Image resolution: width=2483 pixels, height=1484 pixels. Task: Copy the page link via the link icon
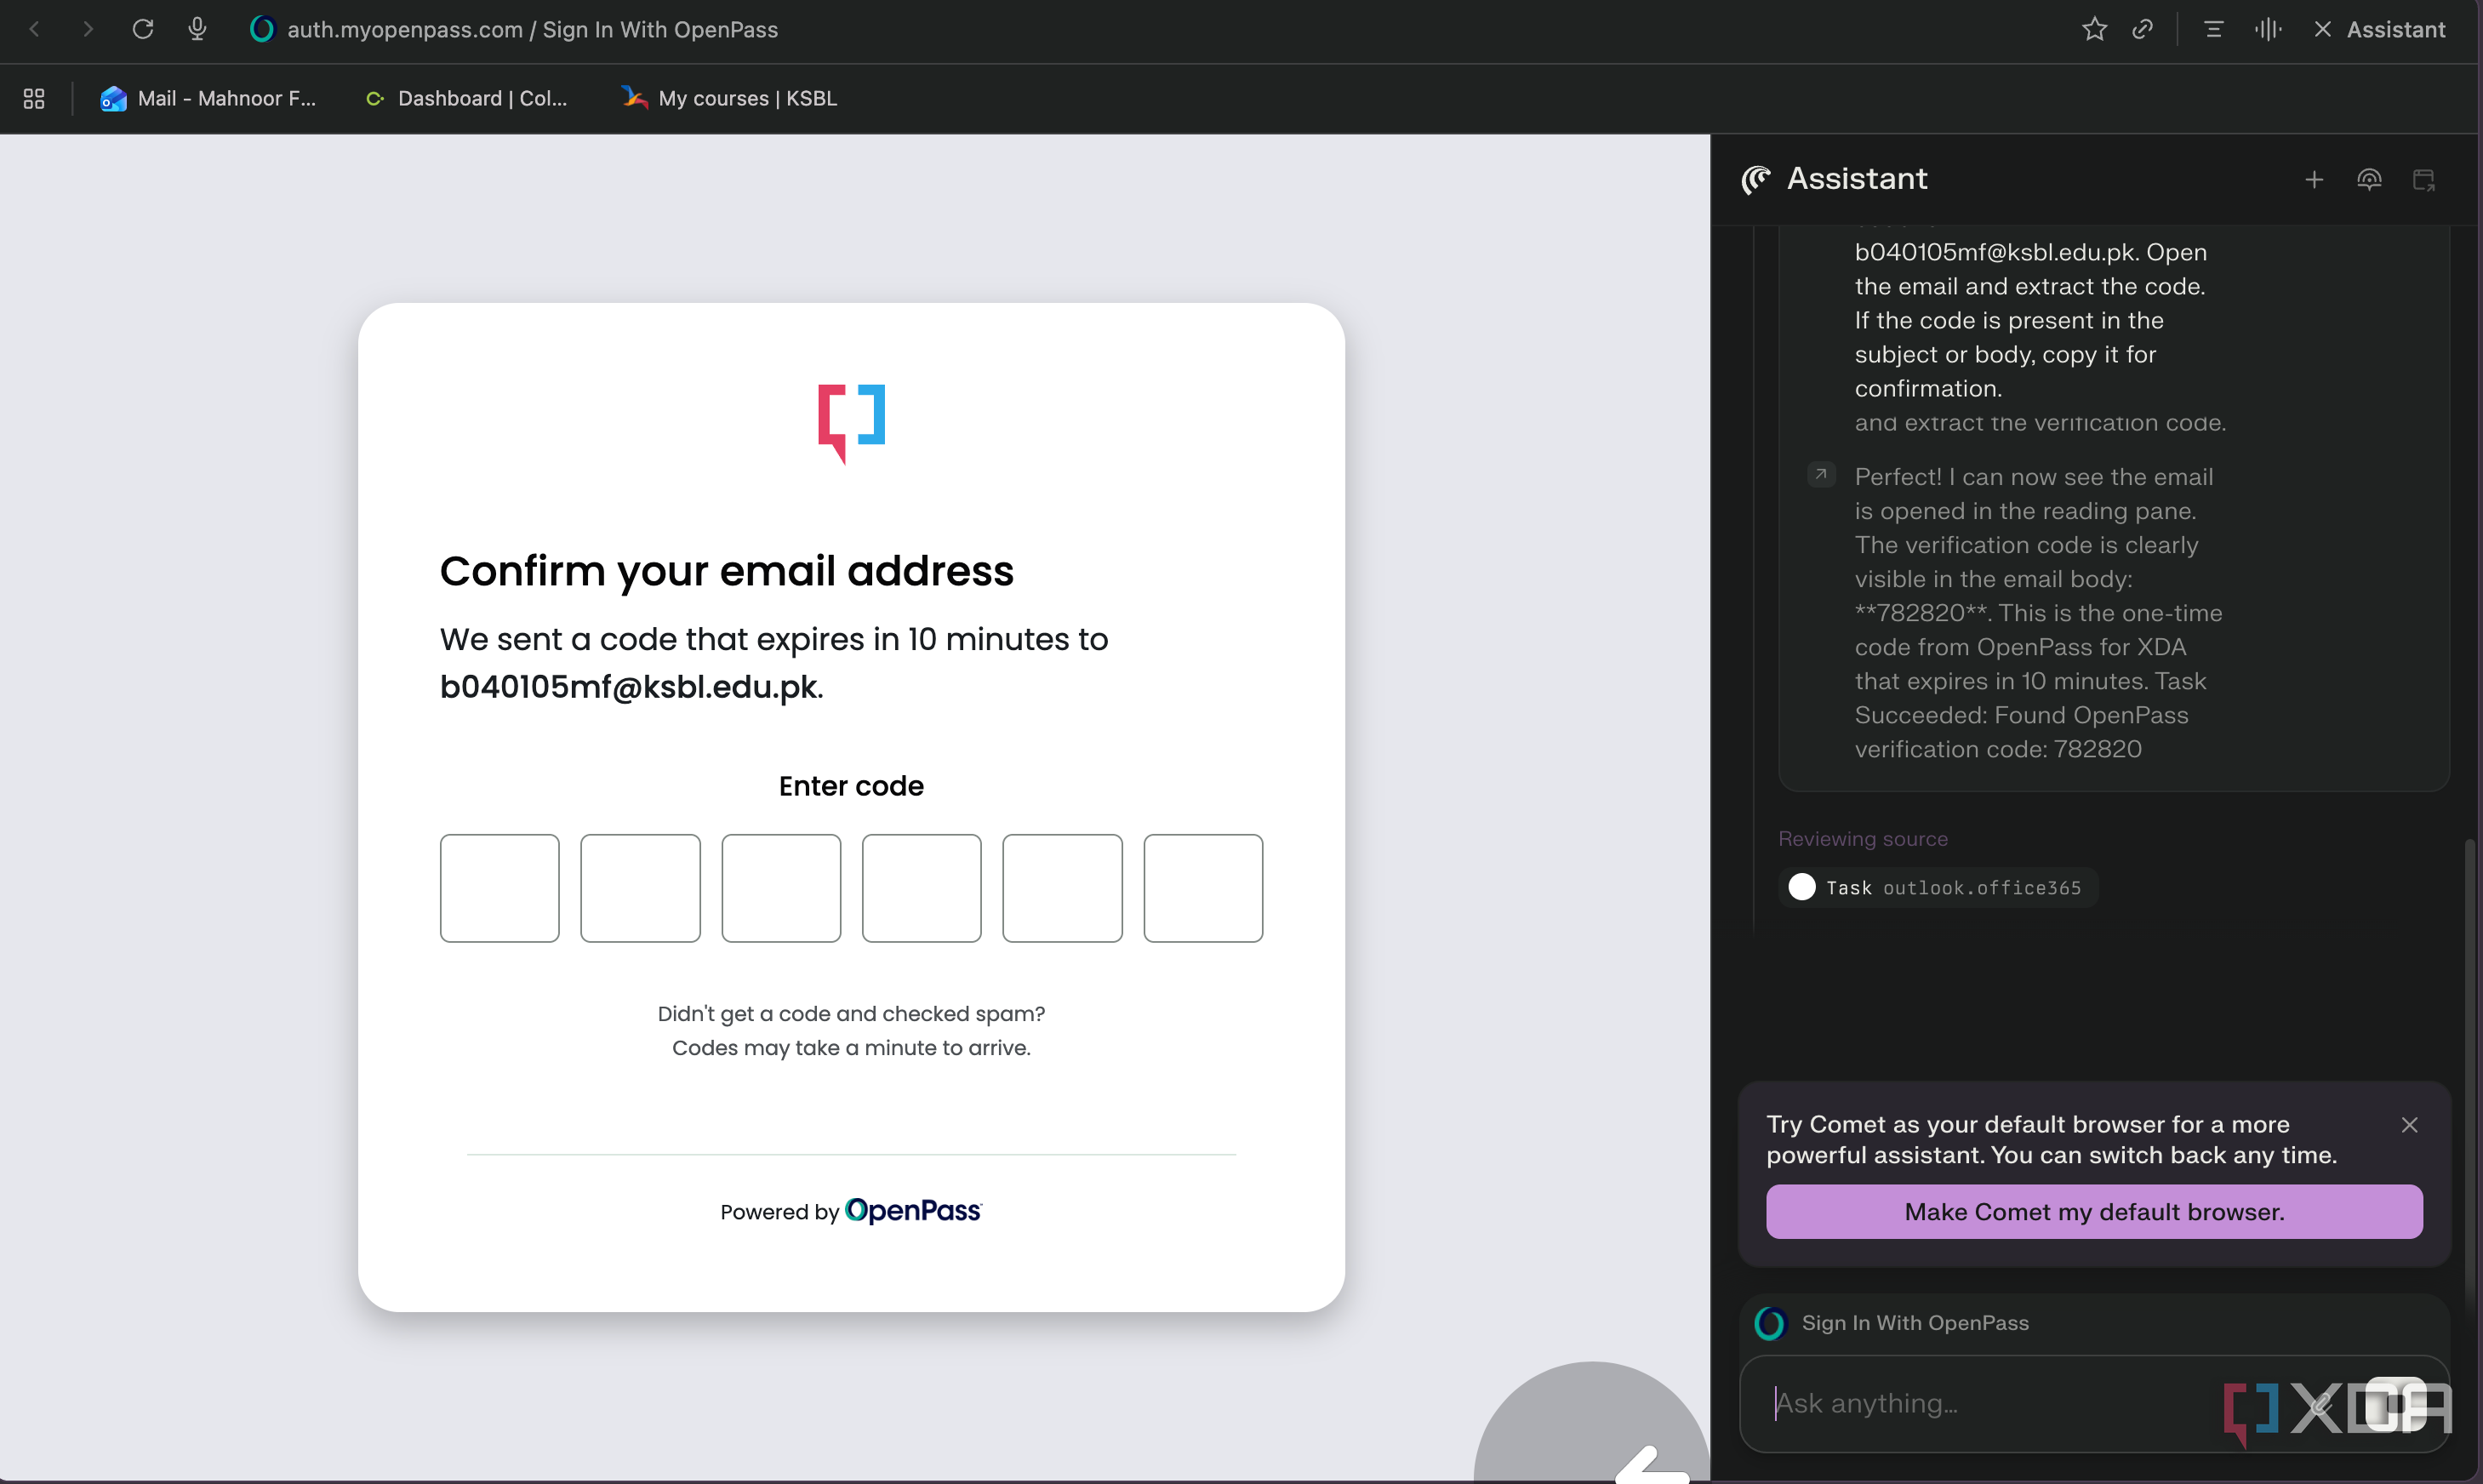click(2141, 29)
